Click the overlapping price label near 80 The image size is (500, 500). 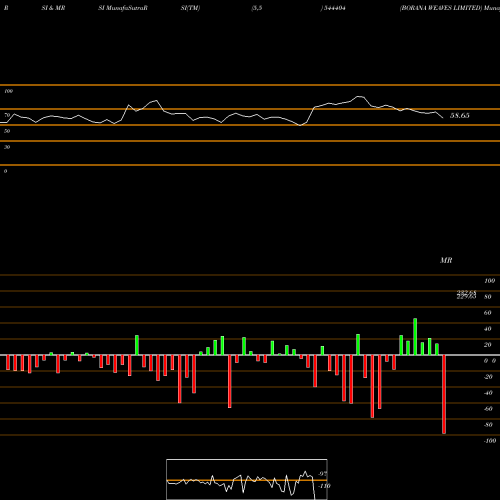(x=466, y=295)
